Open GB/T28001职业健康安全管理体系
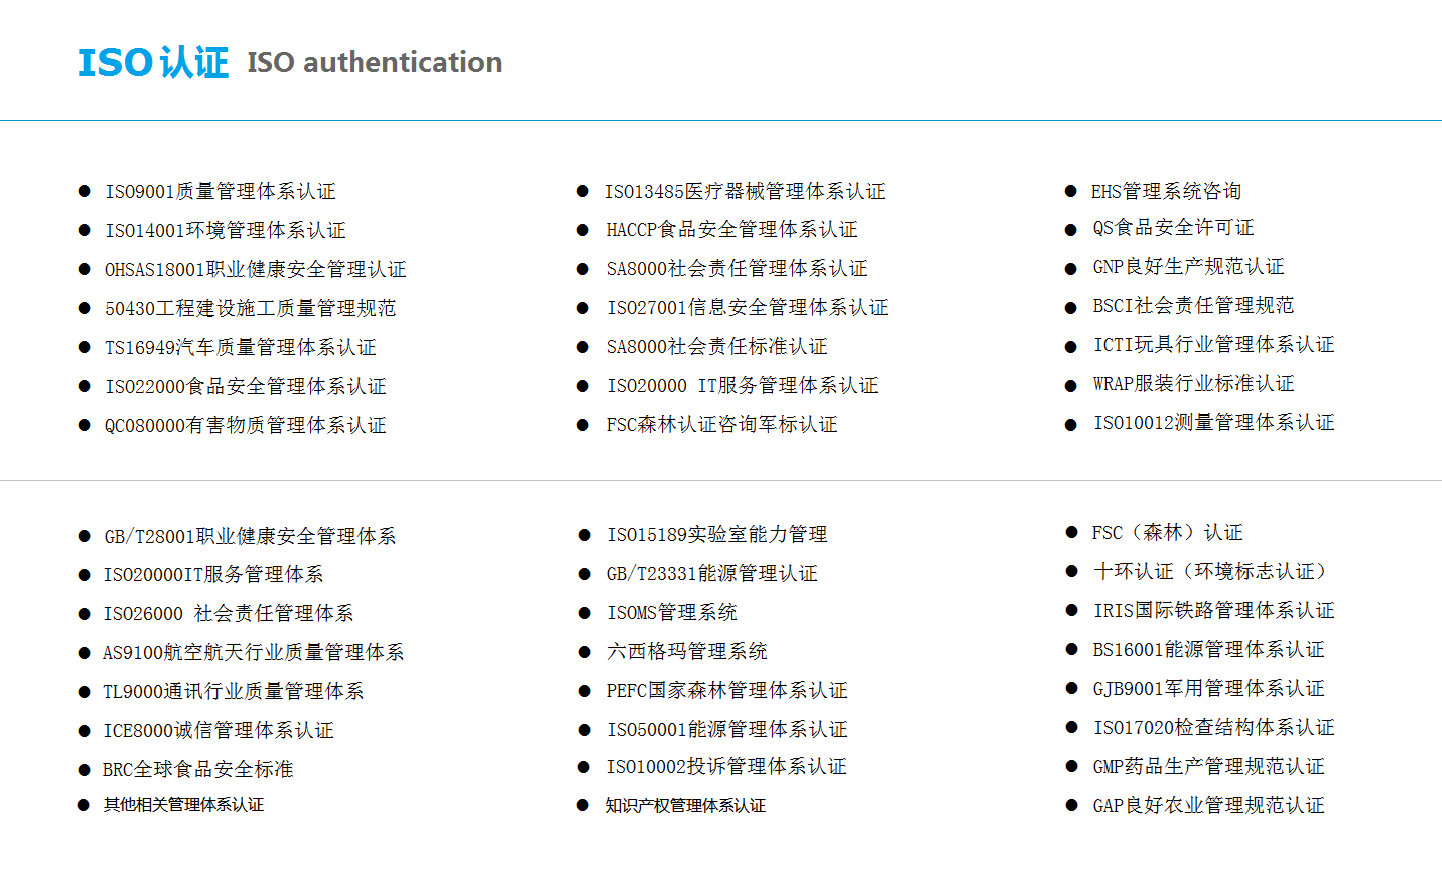1442x886 pixels. 250,536
